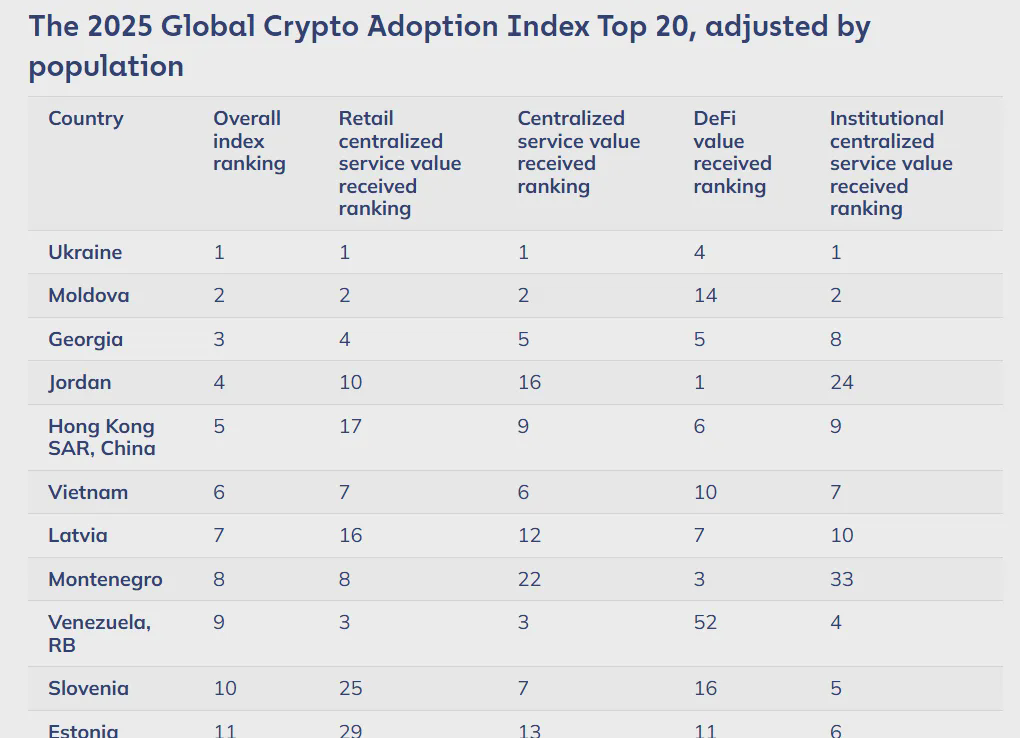The width and height of the screenshot is (1020, 738).
Task: Click the Hong Kong SAR, China cell
Action: pyautogui.click(x=102, y=437)
